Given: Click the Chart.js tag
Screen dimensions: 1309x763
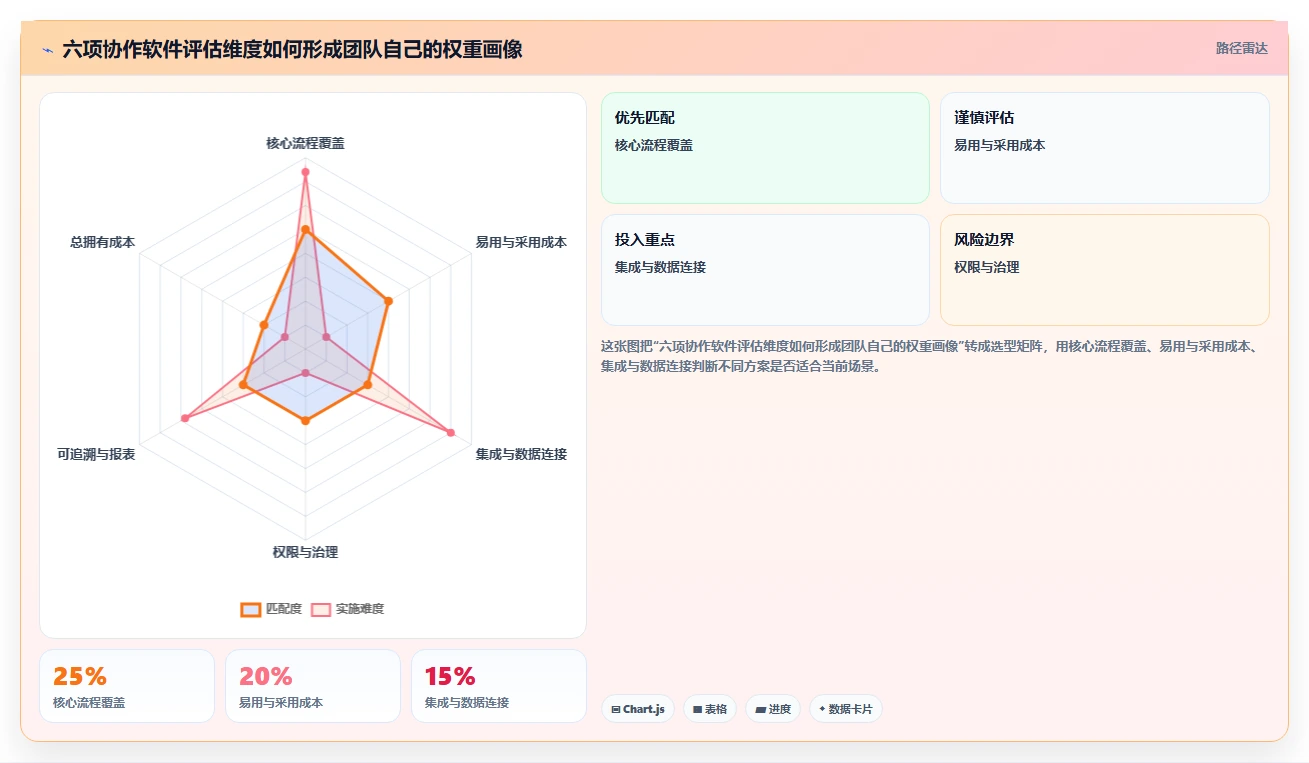Looking at the screenshot, I should point(638,709).
